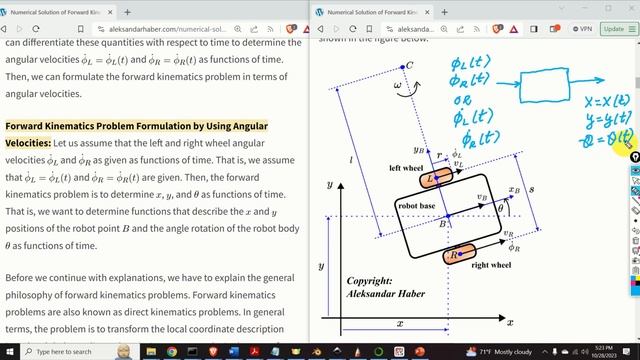This screenshot has height=360, width=640.
Task: Open the tab search chevron in the title bar
Action: coord(562,8)
